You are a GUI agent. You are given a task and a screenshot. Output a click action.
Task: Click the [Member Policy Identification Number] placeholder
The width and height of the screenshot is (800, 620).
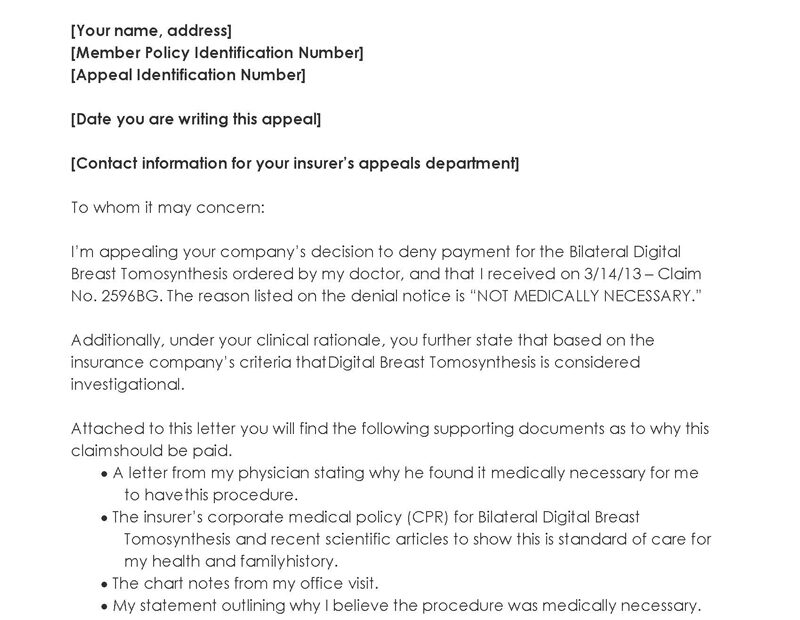click(217, 53)
